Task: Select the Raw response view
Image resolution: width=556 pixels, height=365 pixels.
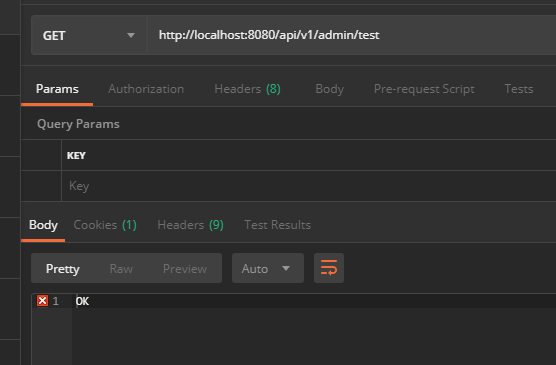Action: (x=121, y=269)
